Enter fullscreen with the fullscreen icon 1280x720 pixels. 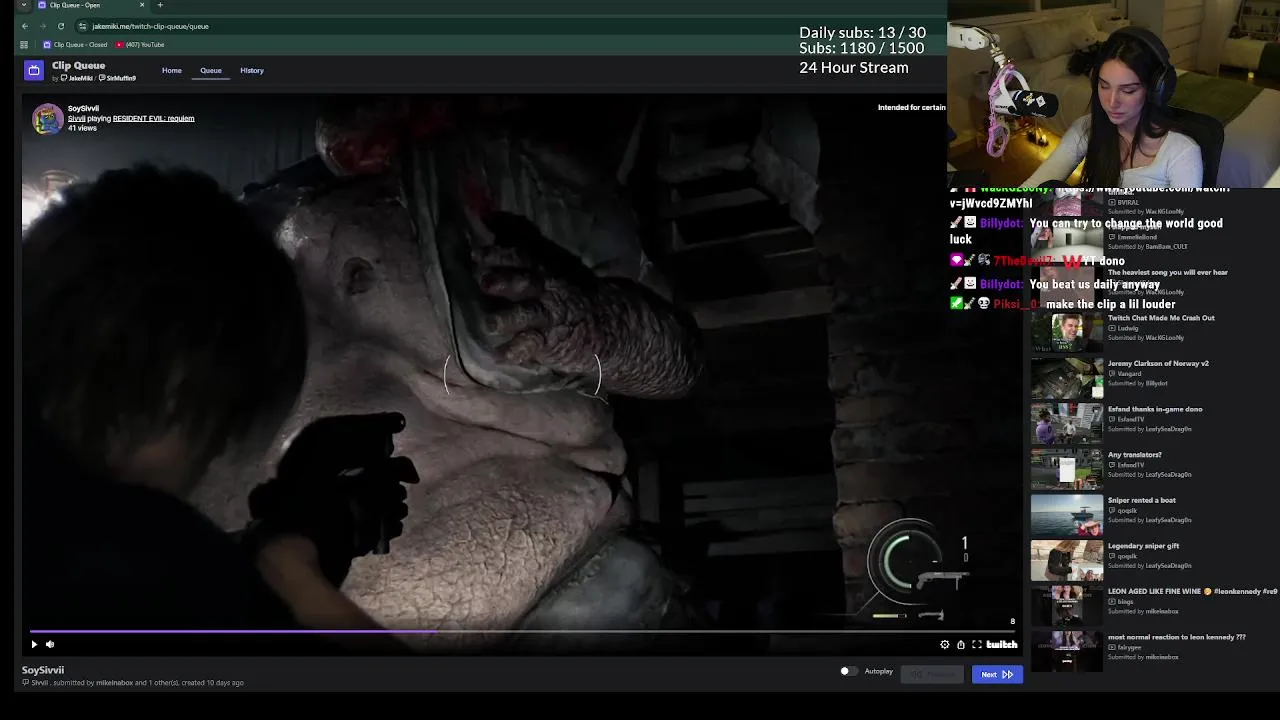(x=977, y=645)
